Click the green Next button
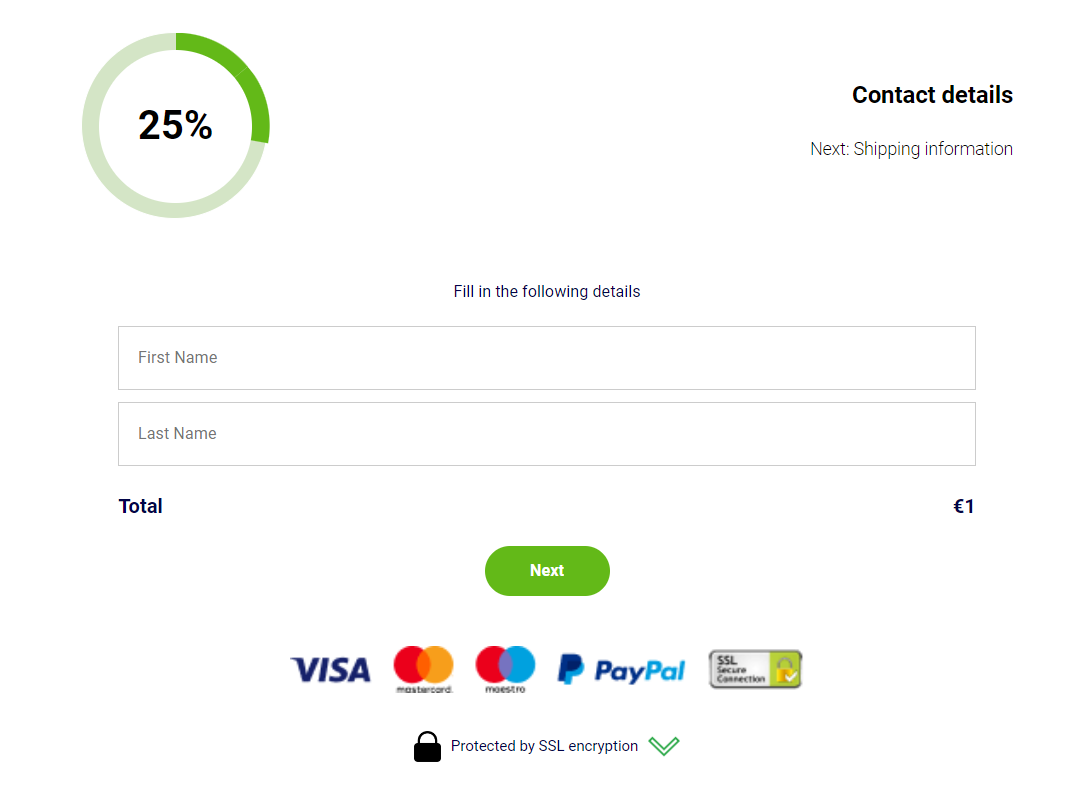 [x=547, y=571]
